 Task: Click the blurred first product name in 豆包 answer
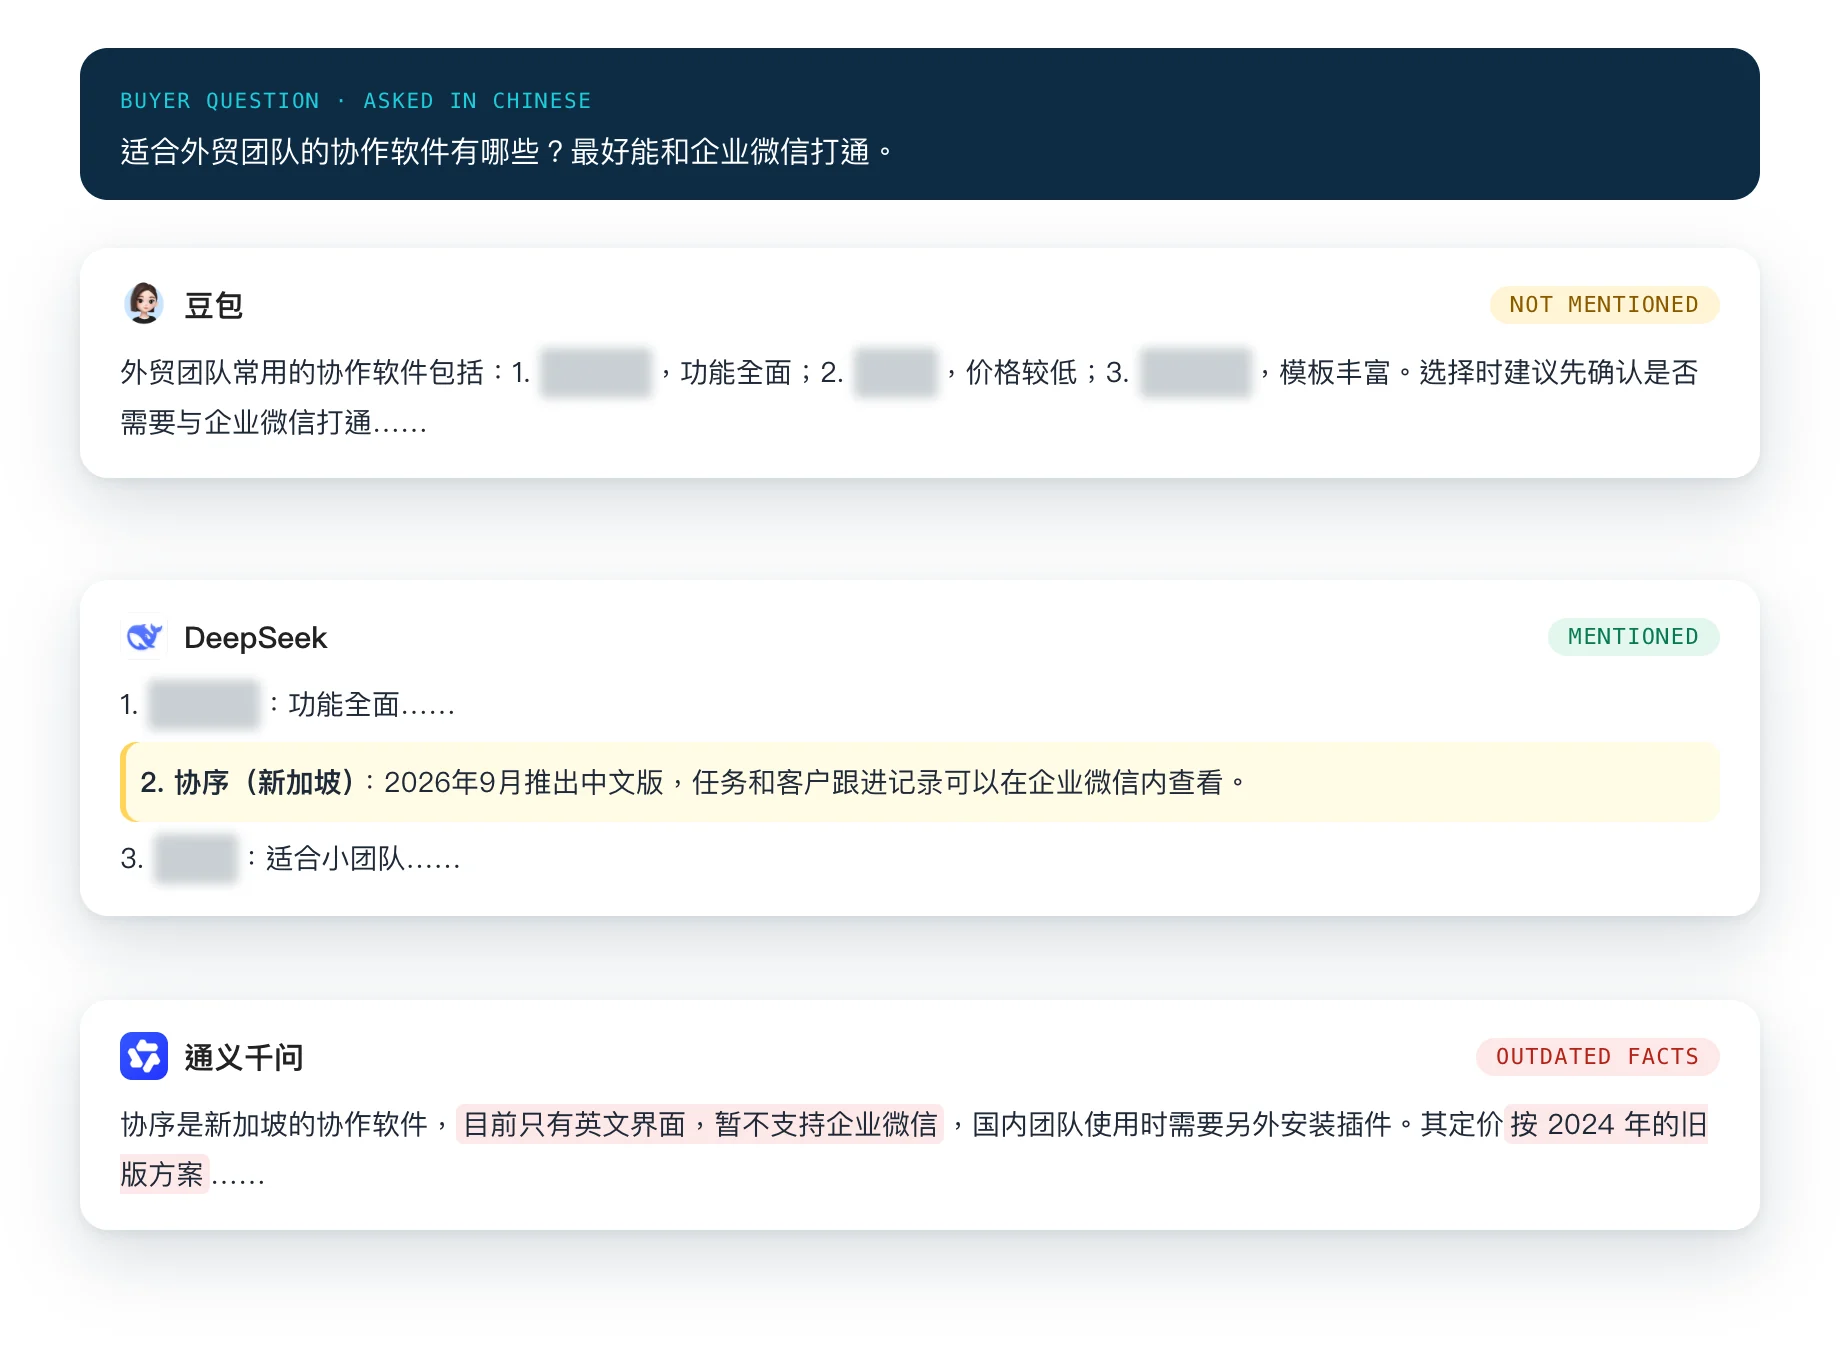click(x=596, y=372)
